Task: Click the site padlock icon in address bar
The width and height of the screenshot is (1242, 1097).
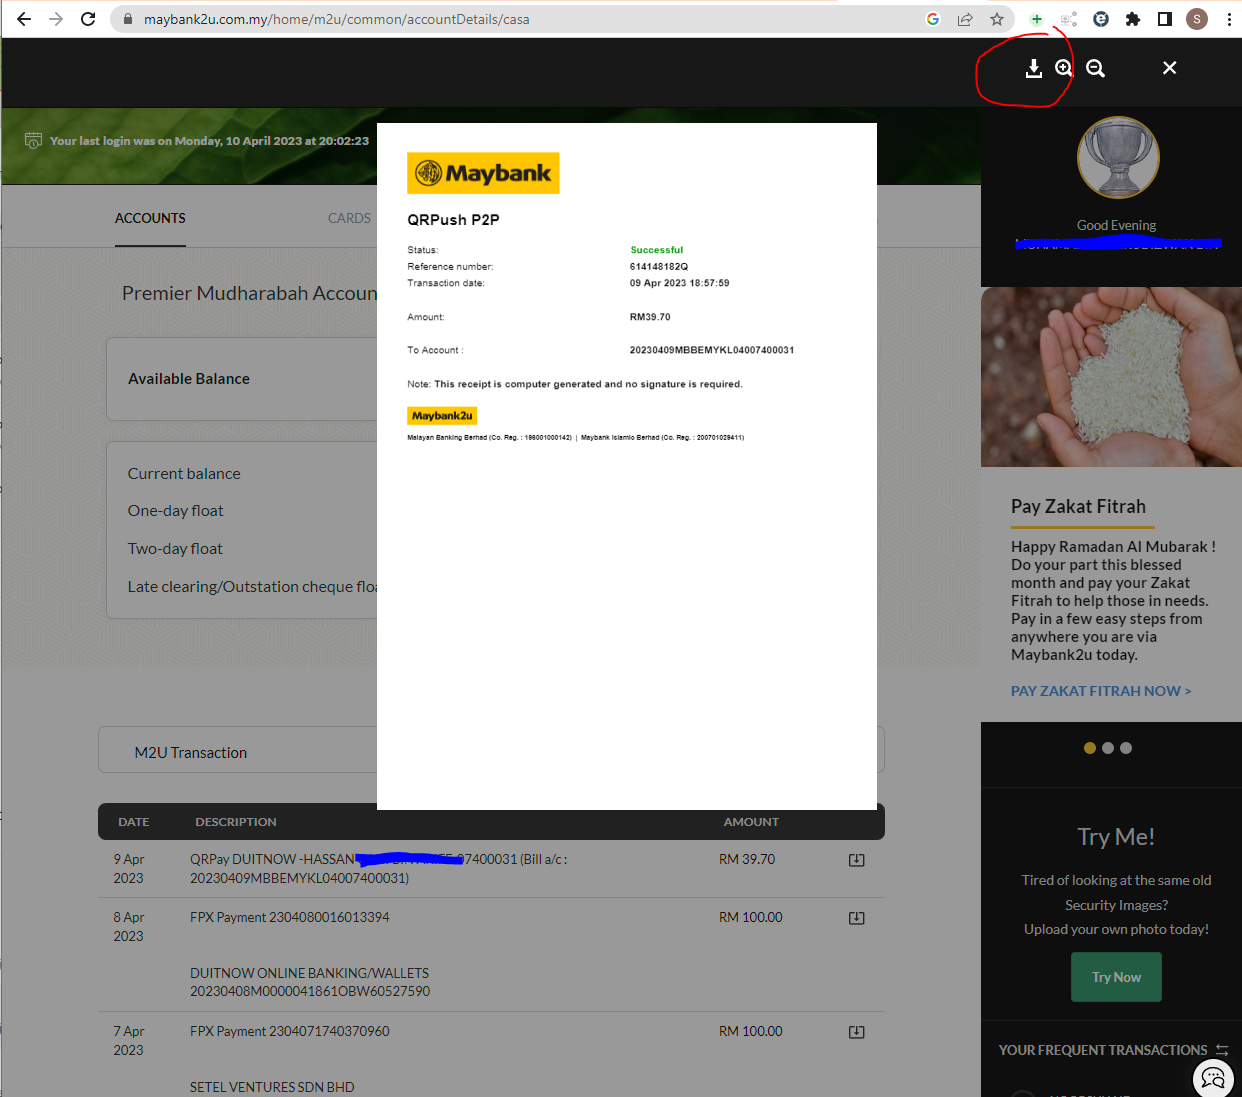Action: 127,19
